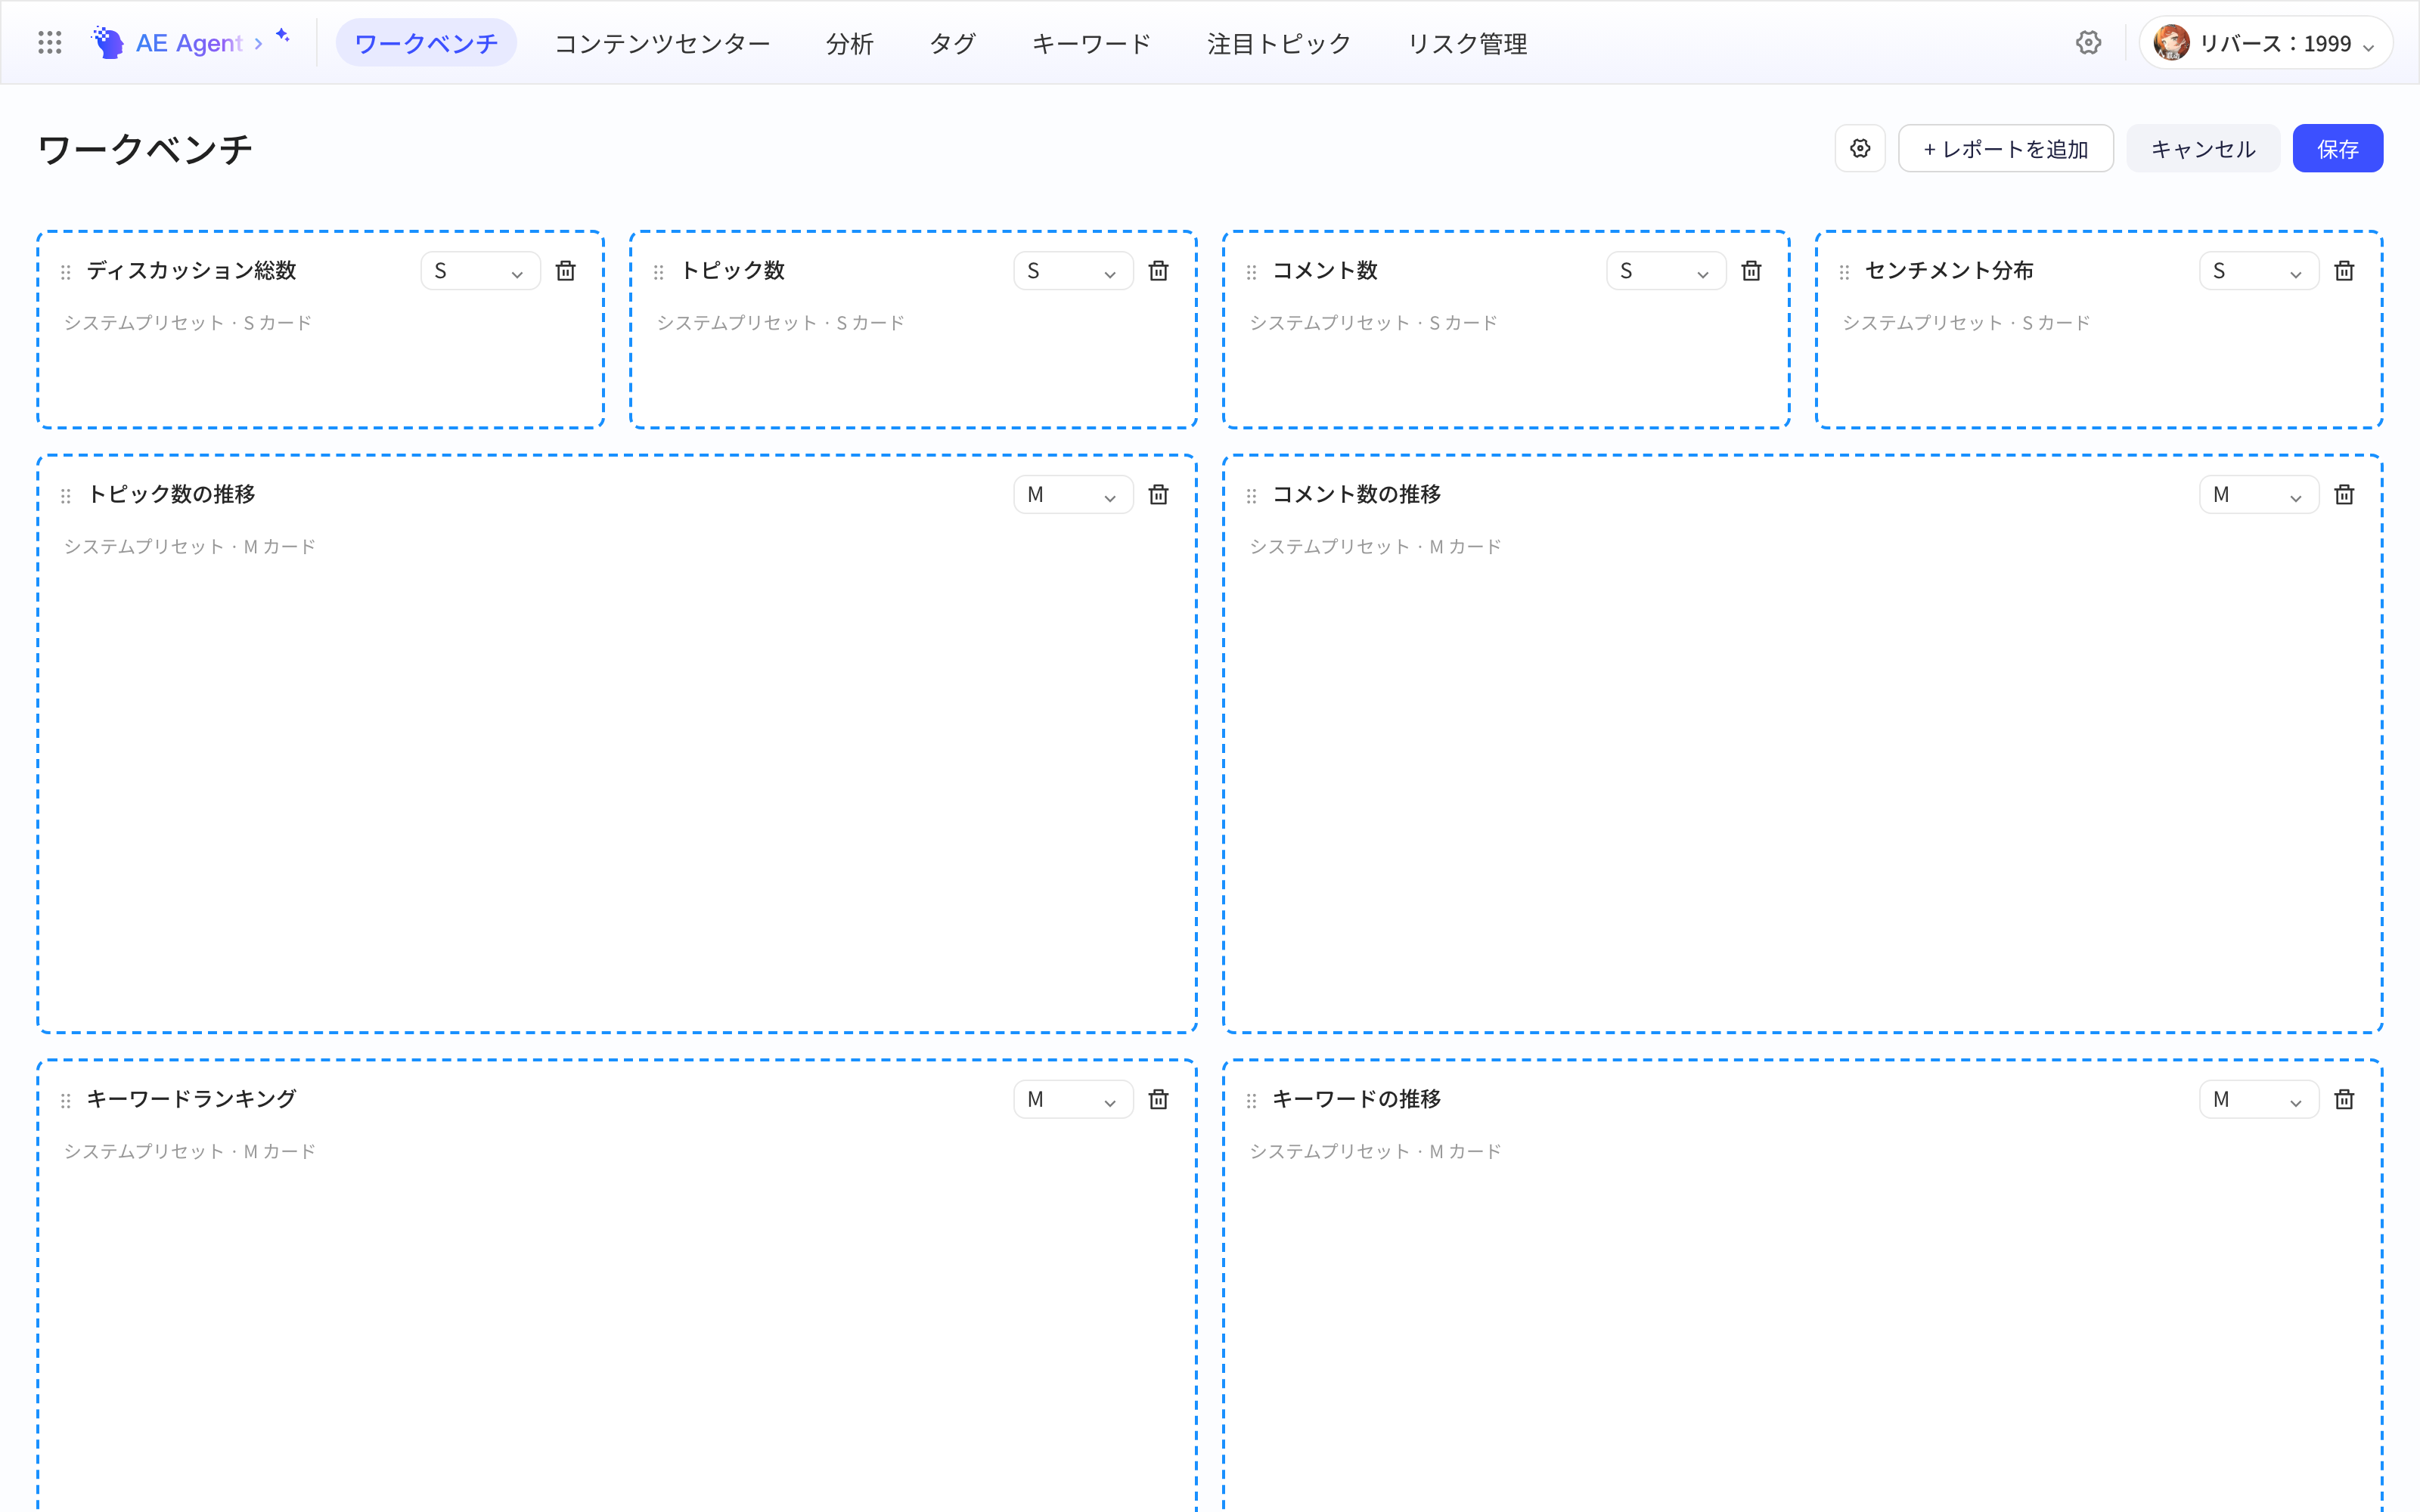Screen dimensions: 2420x1512
Task: Expand the リバース：1999 account switcher
Action: pos(2265,43)
